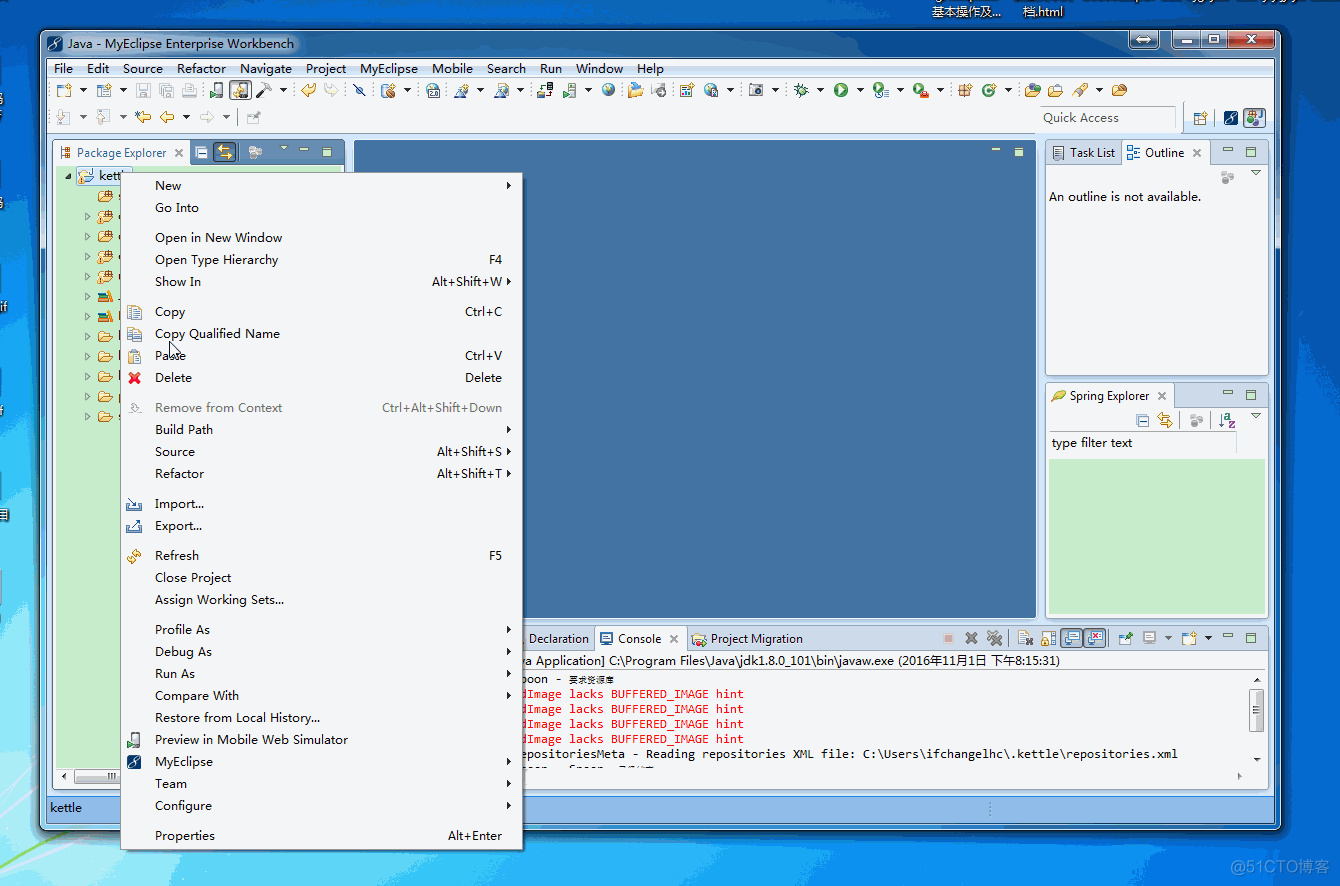Open Display Selected Console dropdown arrow

coord(1168,638)
